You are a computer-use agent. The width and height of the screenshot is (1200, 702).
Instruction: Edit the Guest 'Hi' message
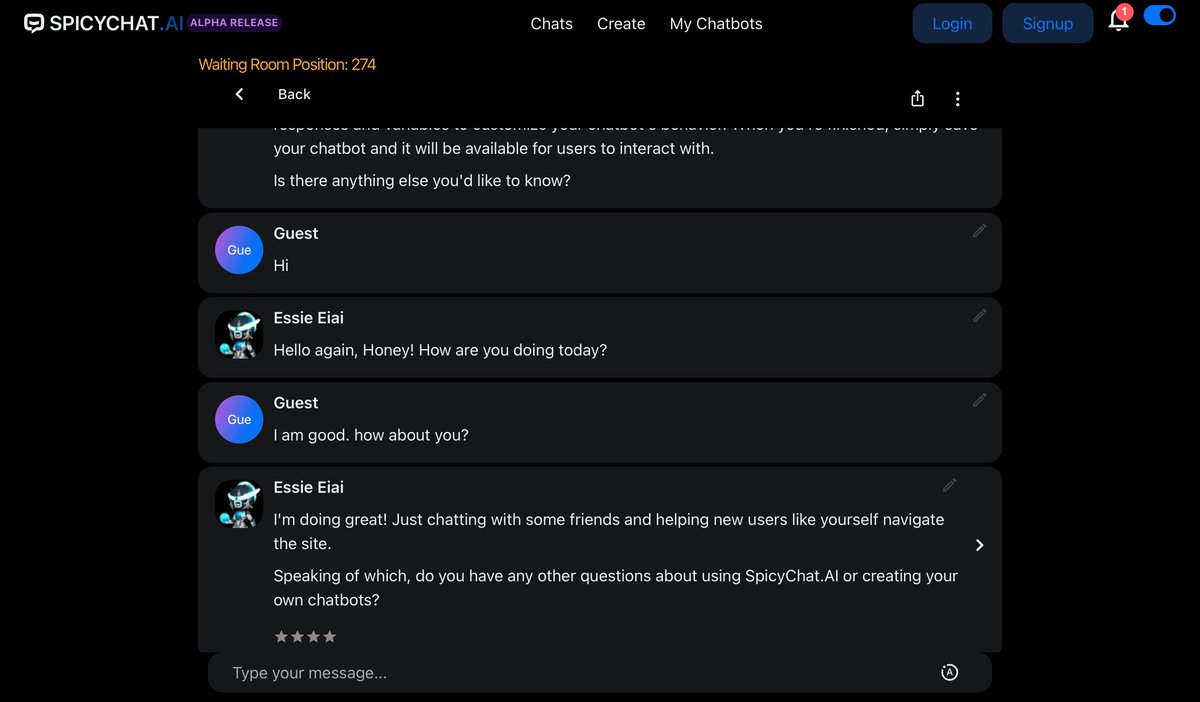pos(980,230)
